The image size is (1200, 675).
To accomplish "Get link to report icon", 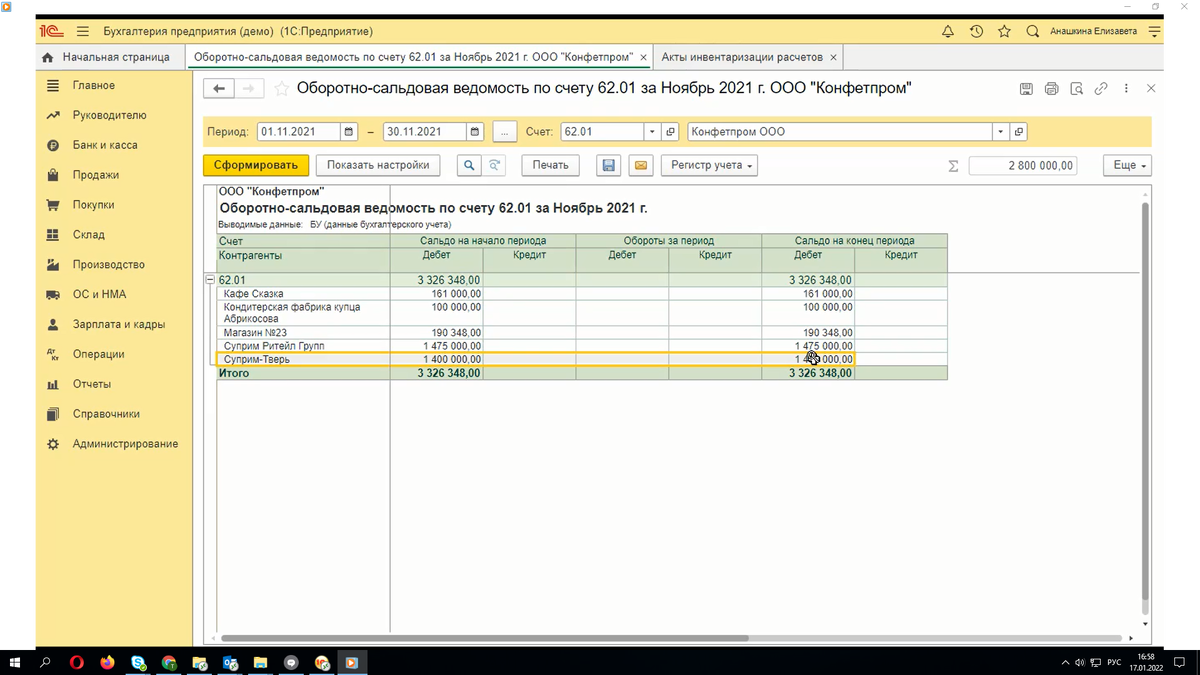I will coord(1101,89).
